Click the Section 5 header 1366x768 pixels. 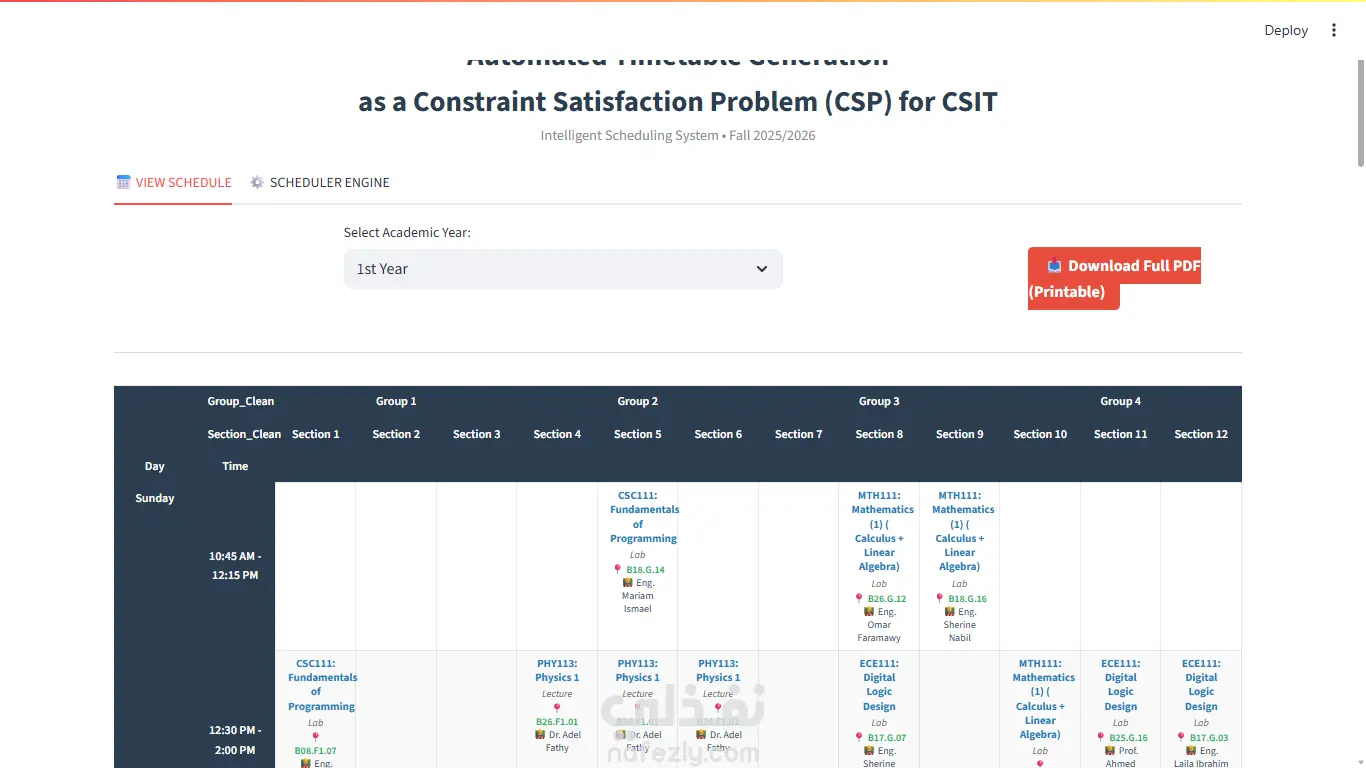[638, 434]
